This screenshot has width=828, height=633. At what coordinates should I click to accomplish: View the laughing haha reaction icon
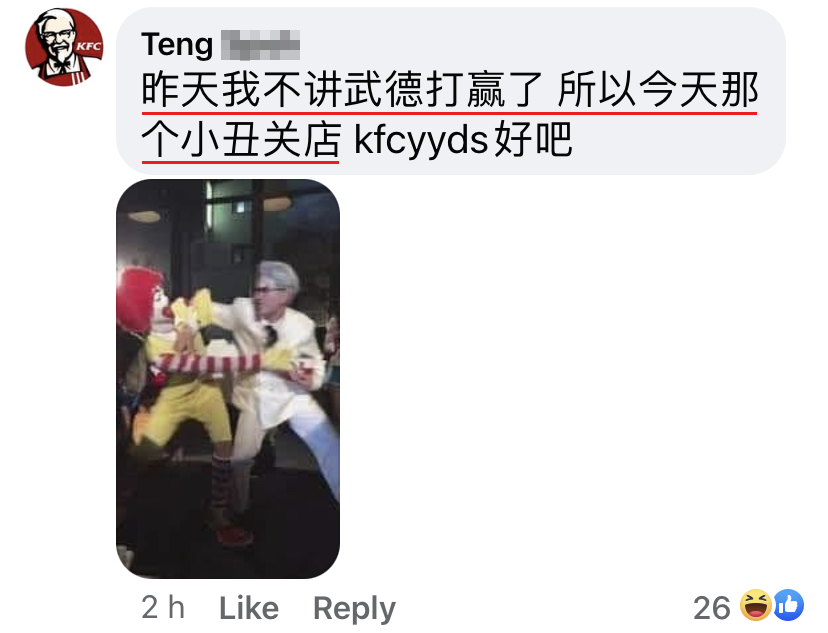[755, 606]
